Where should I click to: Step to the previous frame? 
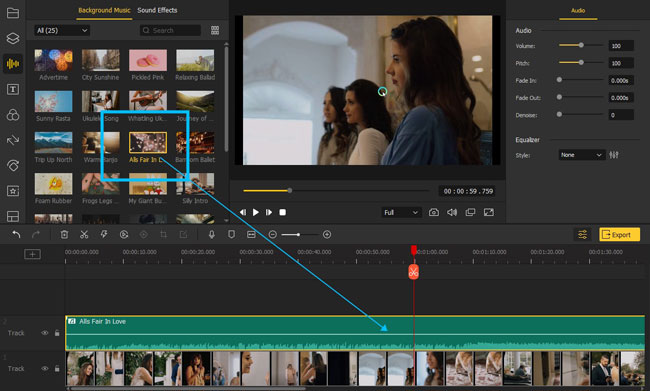(243, 212)
